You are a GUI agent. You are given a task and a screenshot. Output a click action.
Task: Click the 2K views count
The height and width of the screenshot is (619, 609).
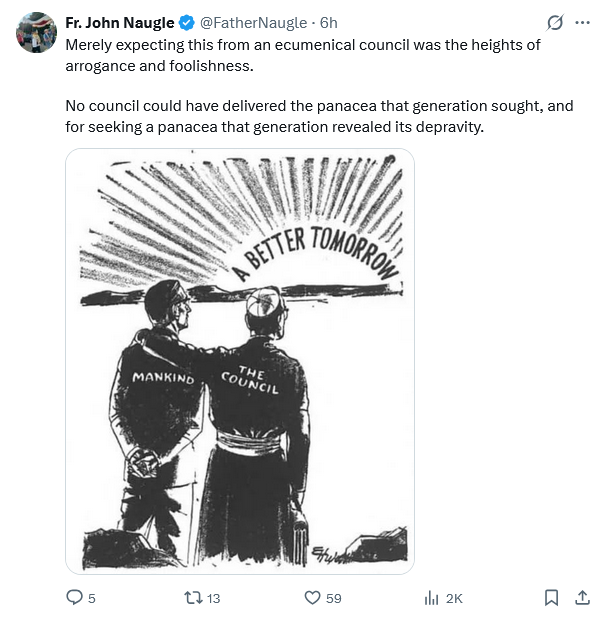(454, 598)
